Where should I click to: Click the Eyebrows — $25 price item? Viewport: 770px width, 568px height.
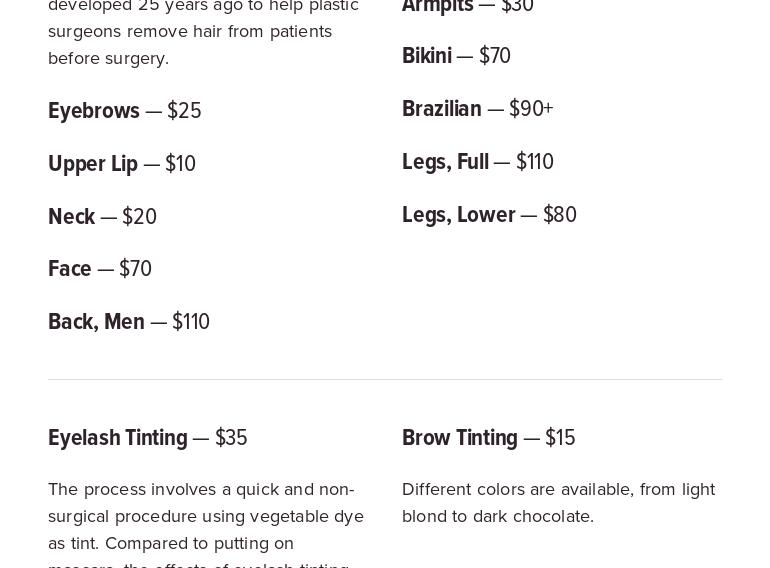tap(125, 110)
